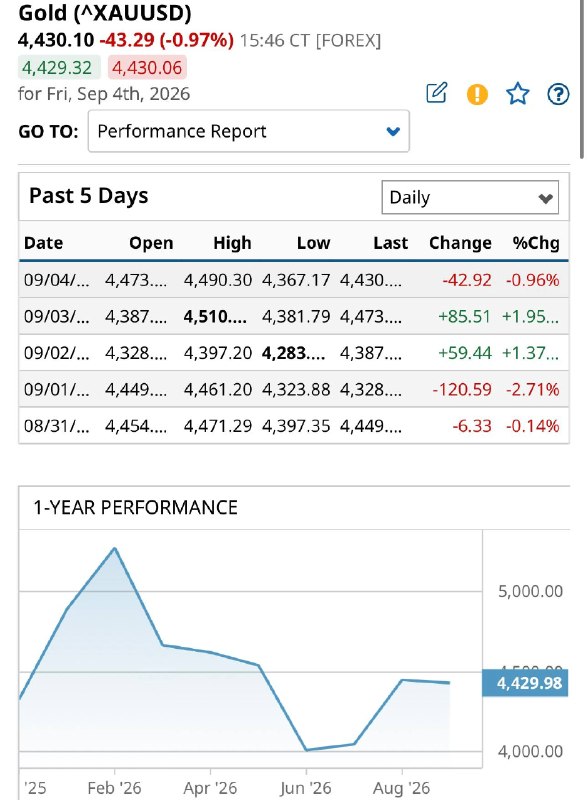
Task: Click the Performance Report dropdown chevron
Action: point(393,132)
